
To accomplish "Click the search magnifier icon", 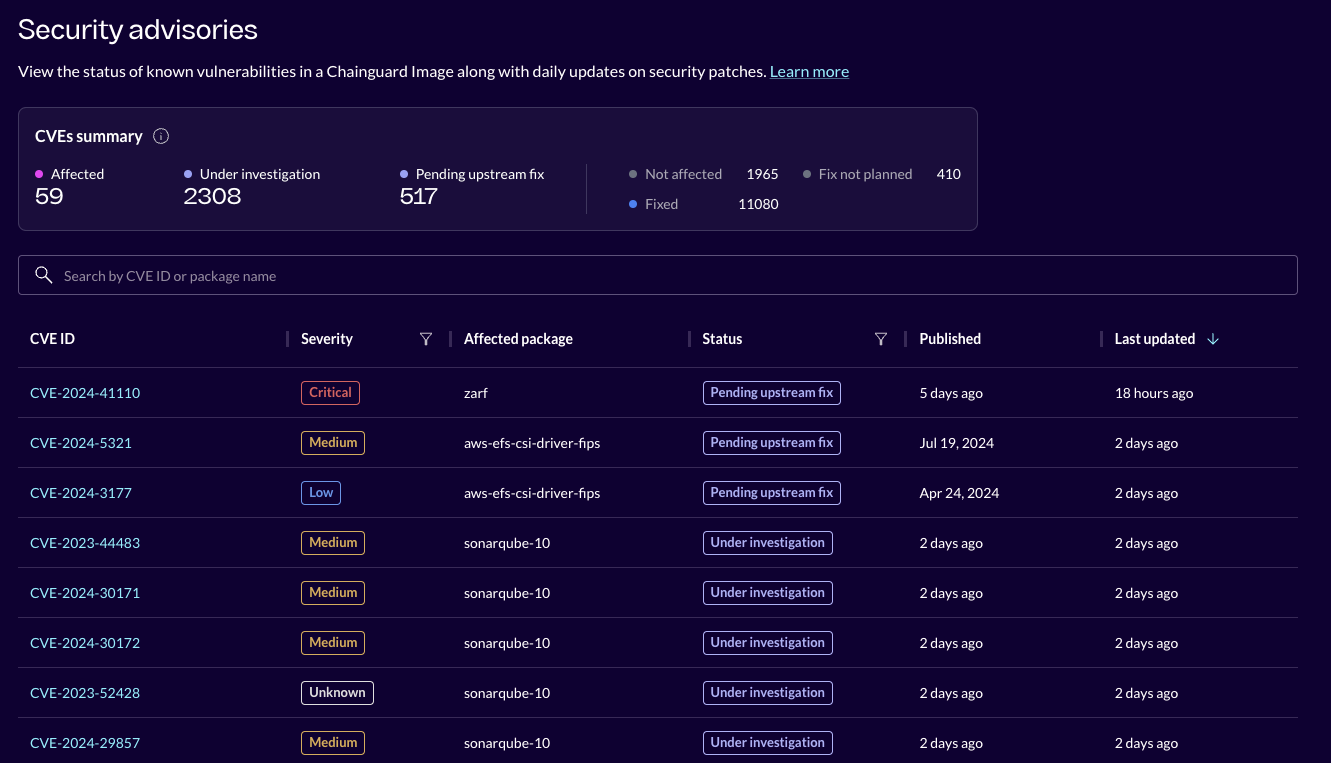I will (x=43, y=275).
